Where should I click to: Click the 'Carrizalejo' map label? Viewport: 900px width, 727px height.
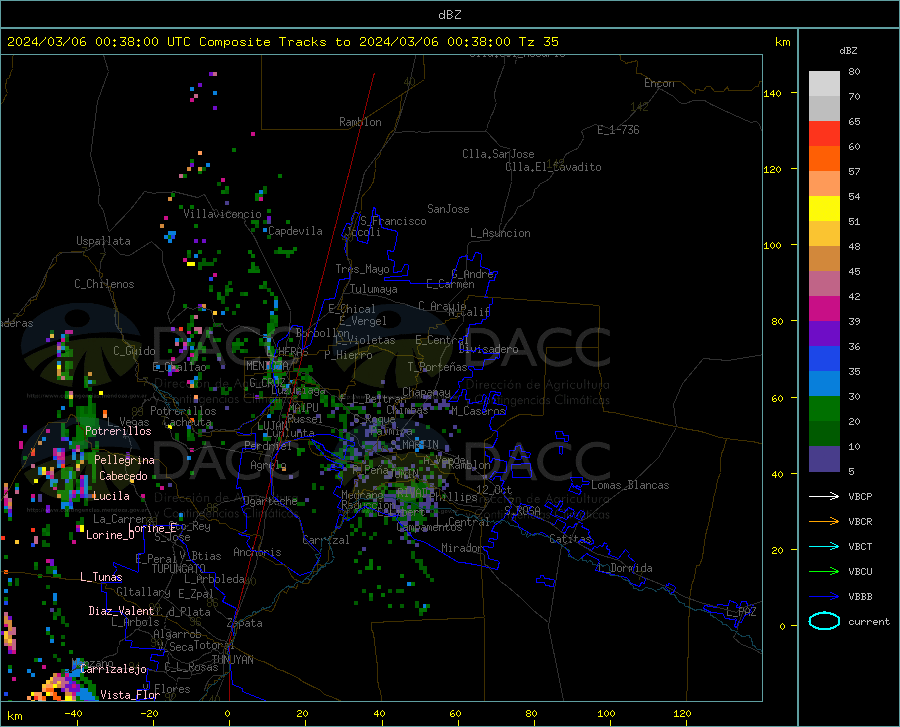pos(114,670)
